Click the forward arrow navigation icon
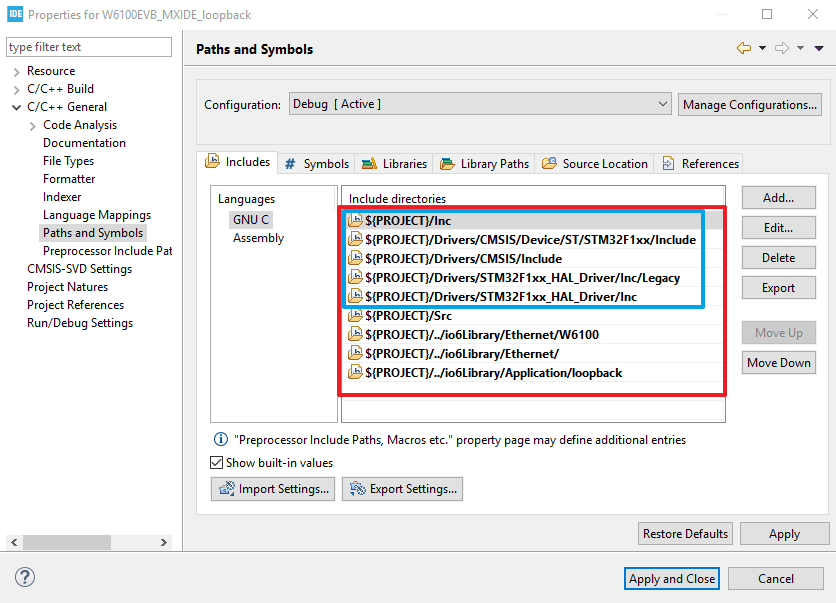Image resolution: width=836 pixels, height=603 pixels. coord(782,49)
